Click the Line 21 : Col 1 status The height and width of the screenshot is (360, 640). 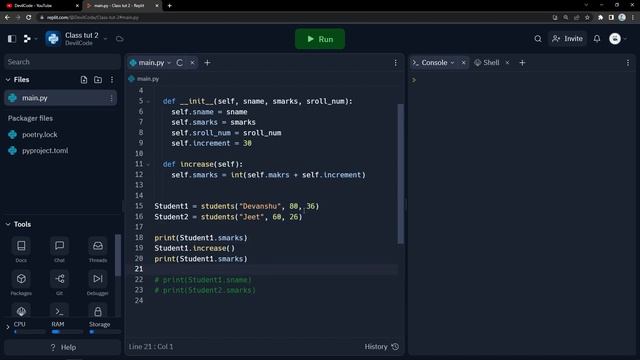click(x=151, y=347)
